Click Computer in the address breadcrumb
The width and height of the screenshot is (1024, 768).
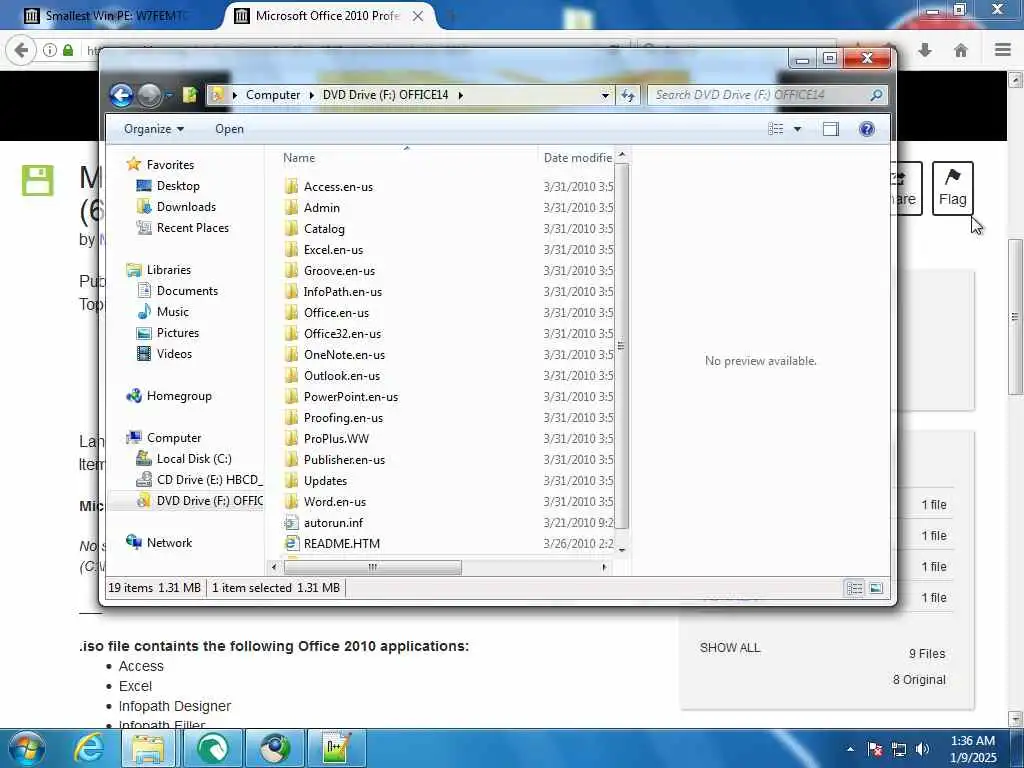click(273, 95)
